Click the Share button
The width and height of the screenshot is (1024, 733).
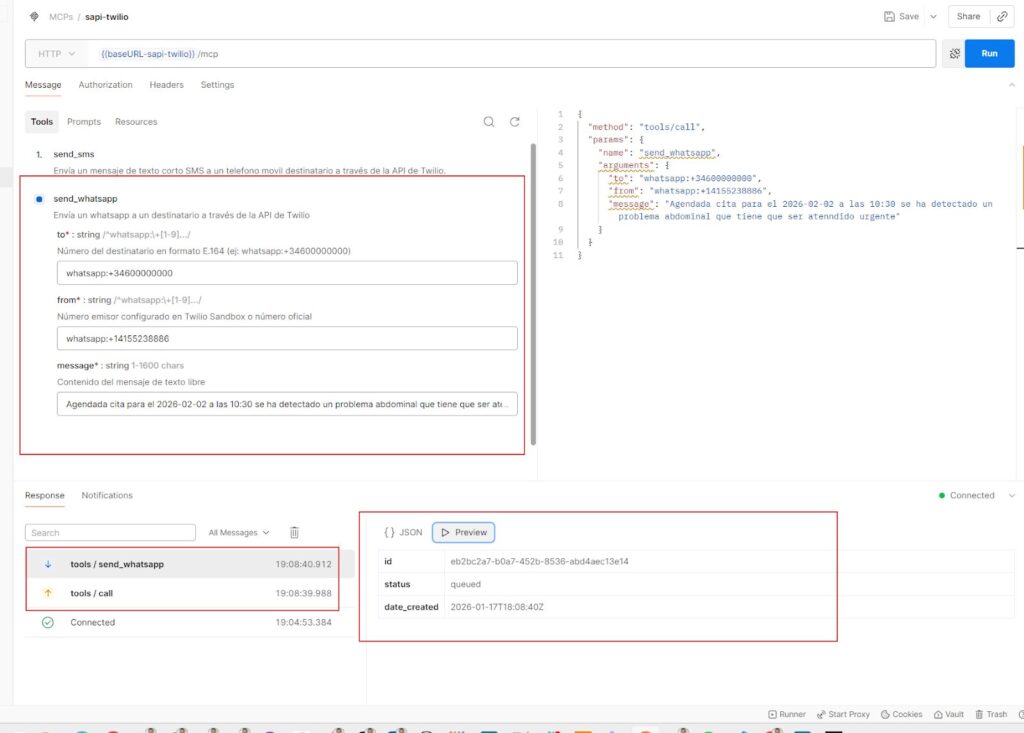click(x=968, y=16)
